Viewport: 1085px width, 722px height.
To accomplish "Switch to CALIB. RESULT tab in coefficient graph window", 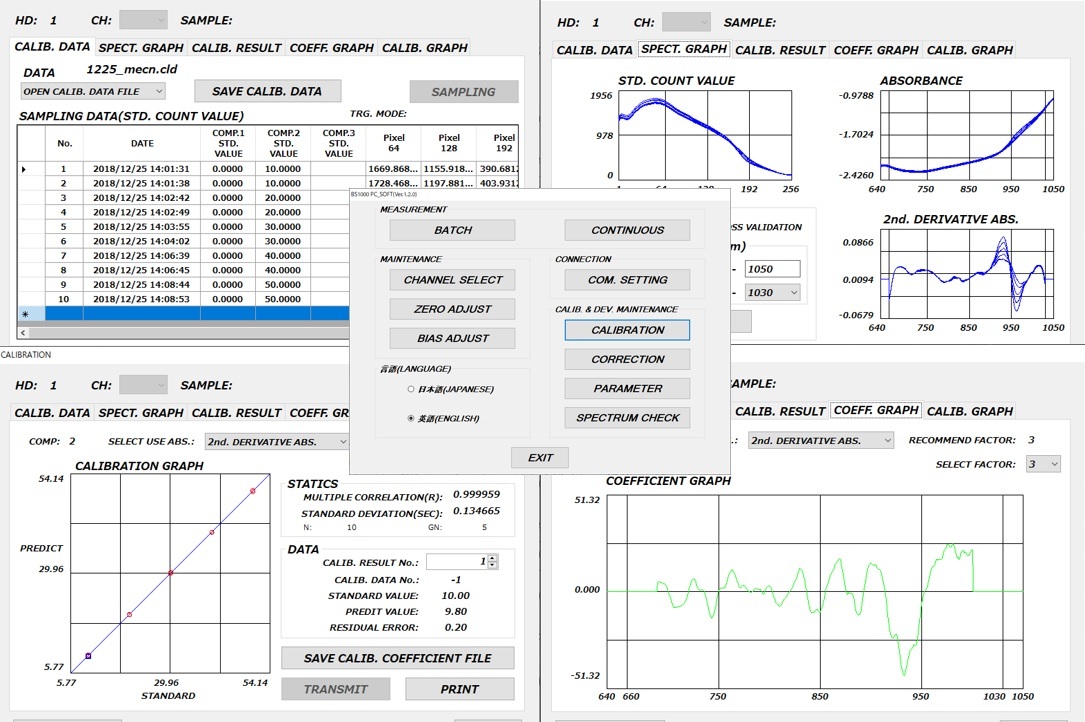I will tap(781, 411).
